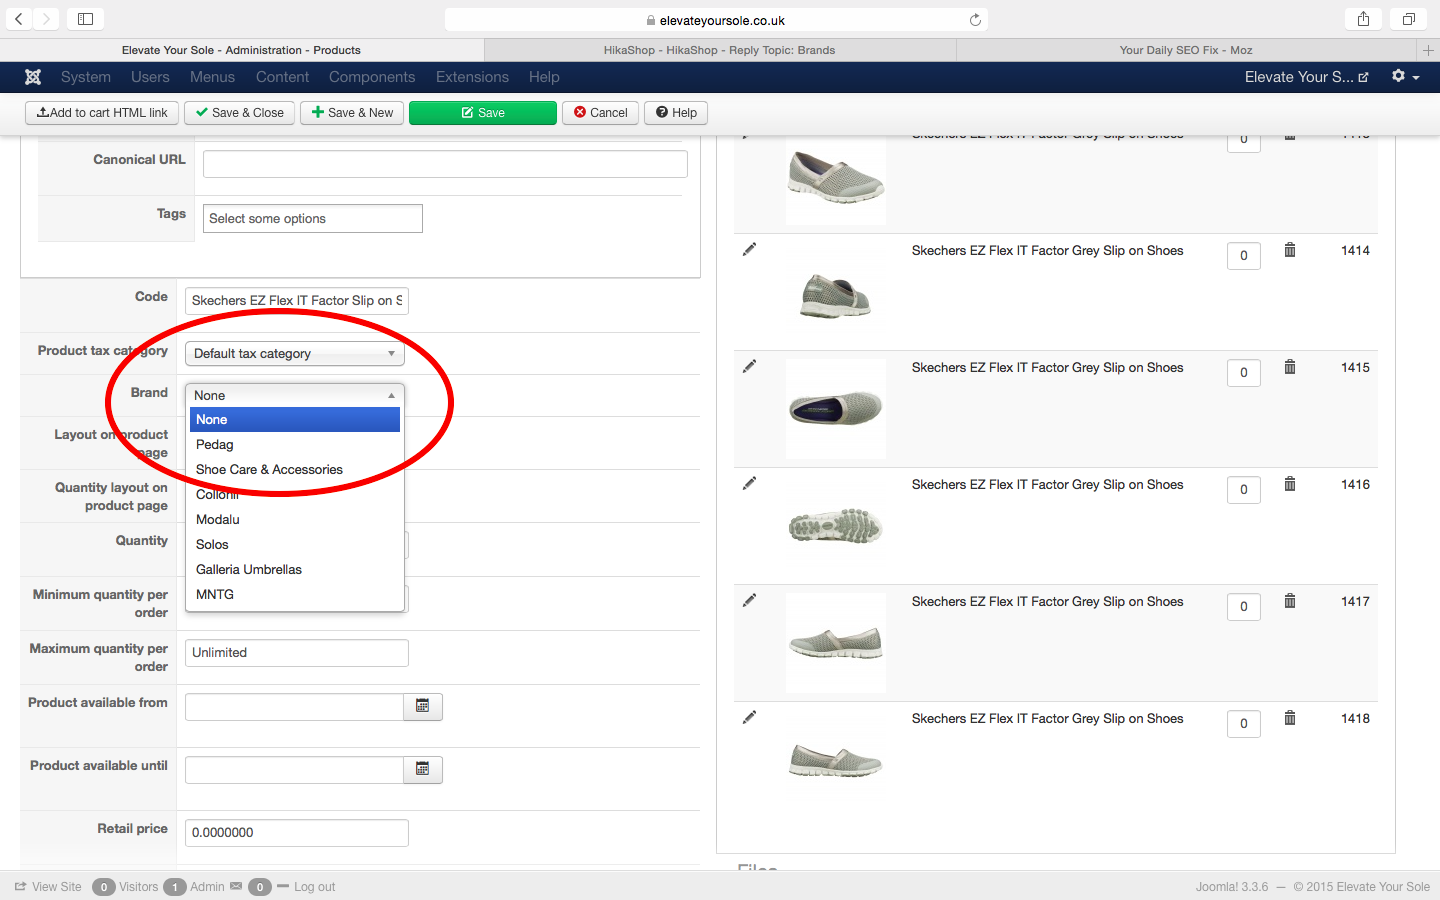Click the Save & New button
Image resolution: width=1440 pixels, height=900 pixels.
click(352, 113)
